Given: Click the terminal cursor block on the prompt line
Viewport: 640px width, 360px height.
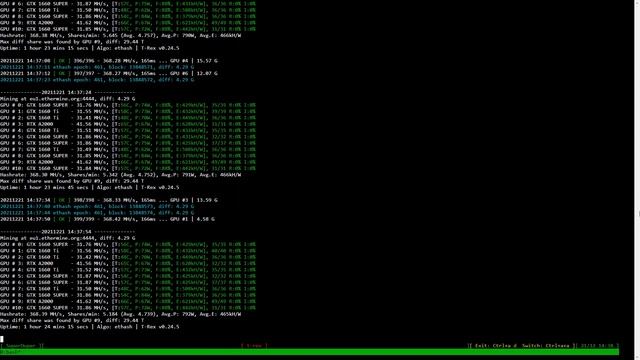Looking at the screenshot, I should [x=2, y=339].
